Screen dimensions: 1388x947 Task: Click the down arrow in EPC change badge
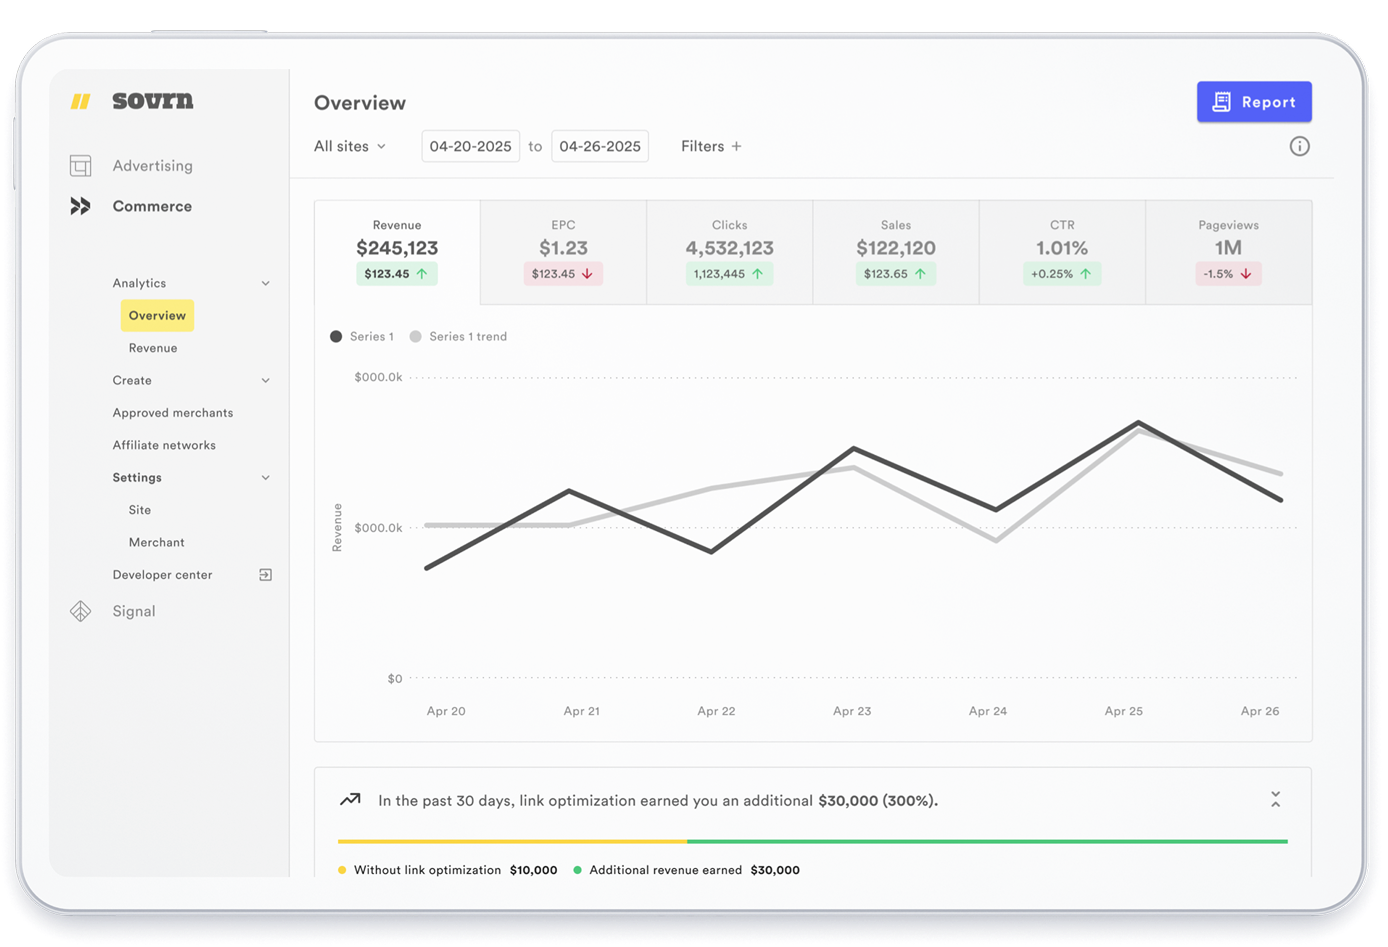pos(587,273)
